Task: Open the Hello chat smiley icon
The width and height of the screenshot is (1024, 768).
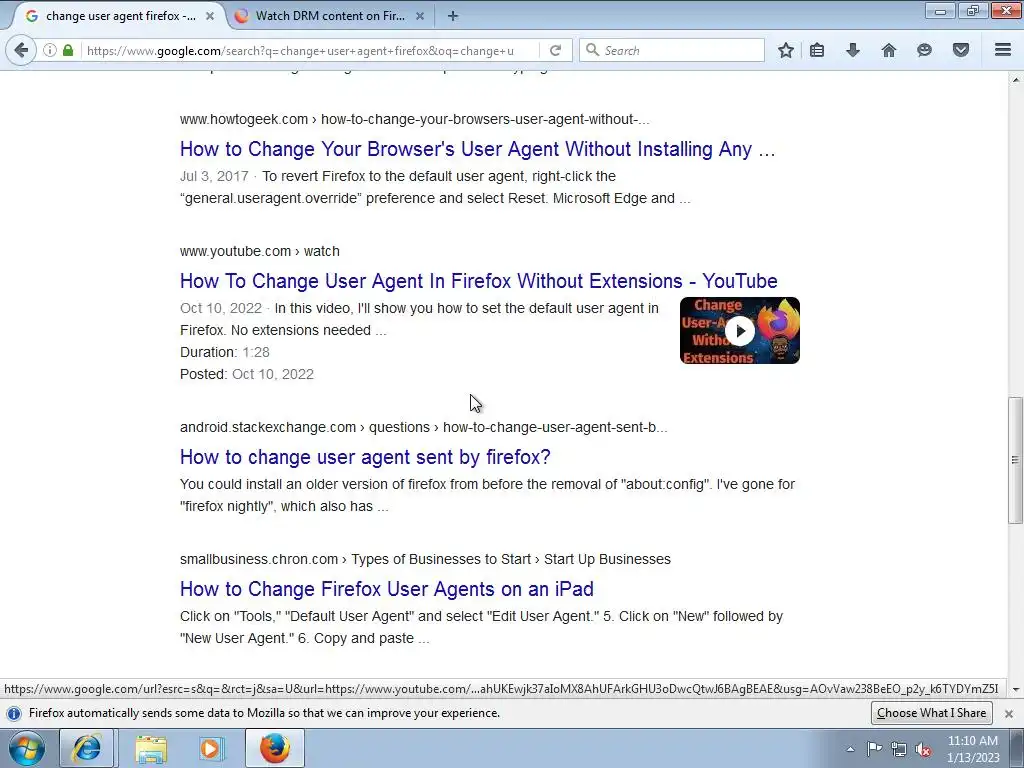Action: tap(924, 50)
